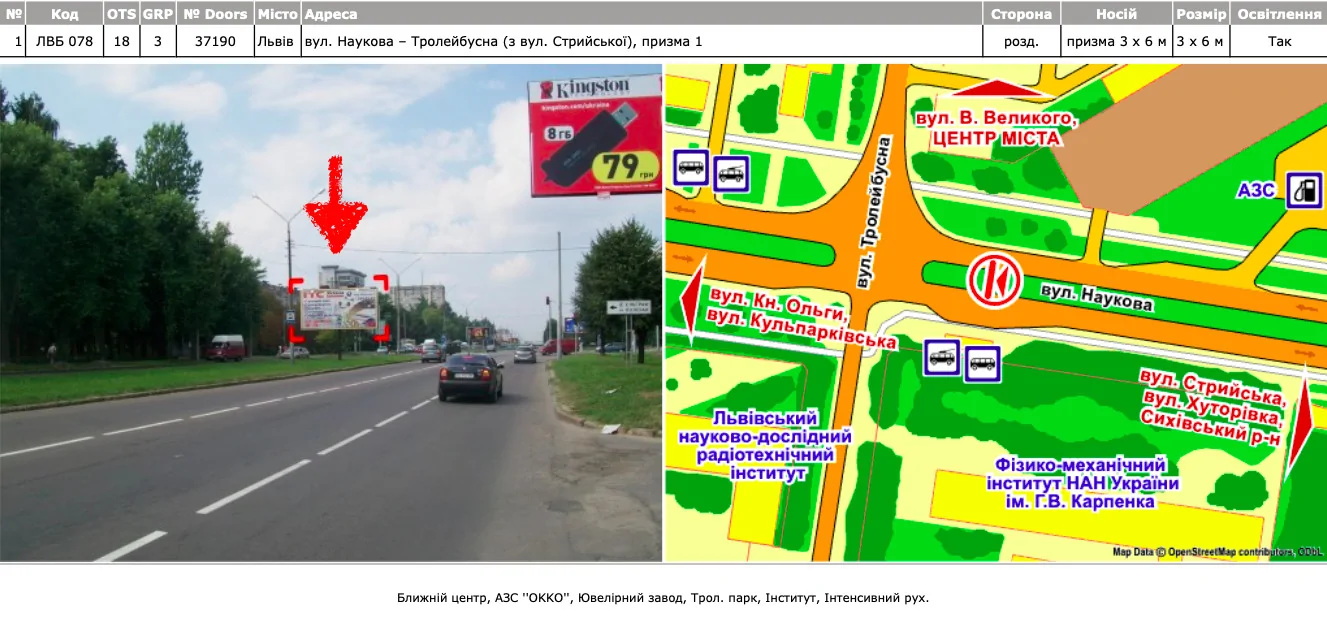1327x627 pixels.
Task: Select the ЛВБ 078 code cell
Action: [64, 41]
